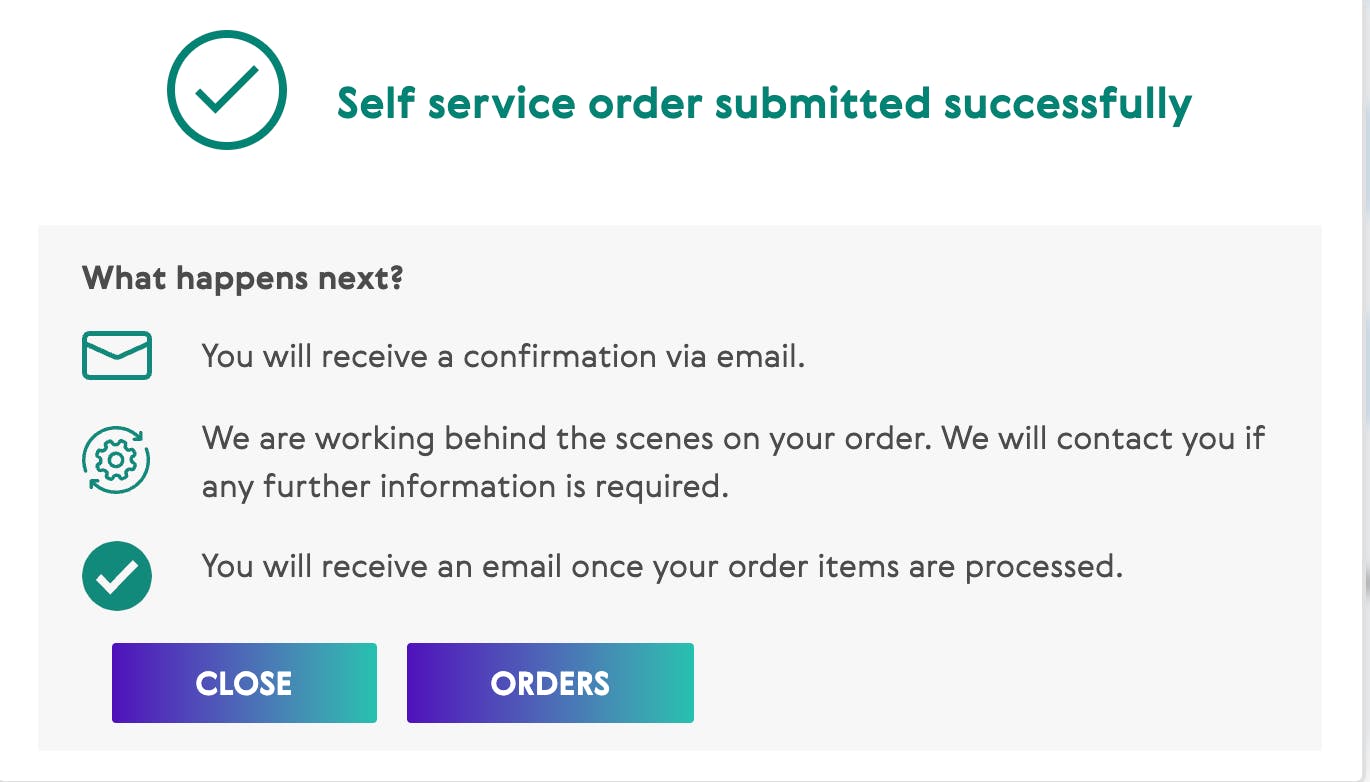Select the 'confirmation via email' text line
Viewport: 1370px width, 782px height.
[503, 356]
